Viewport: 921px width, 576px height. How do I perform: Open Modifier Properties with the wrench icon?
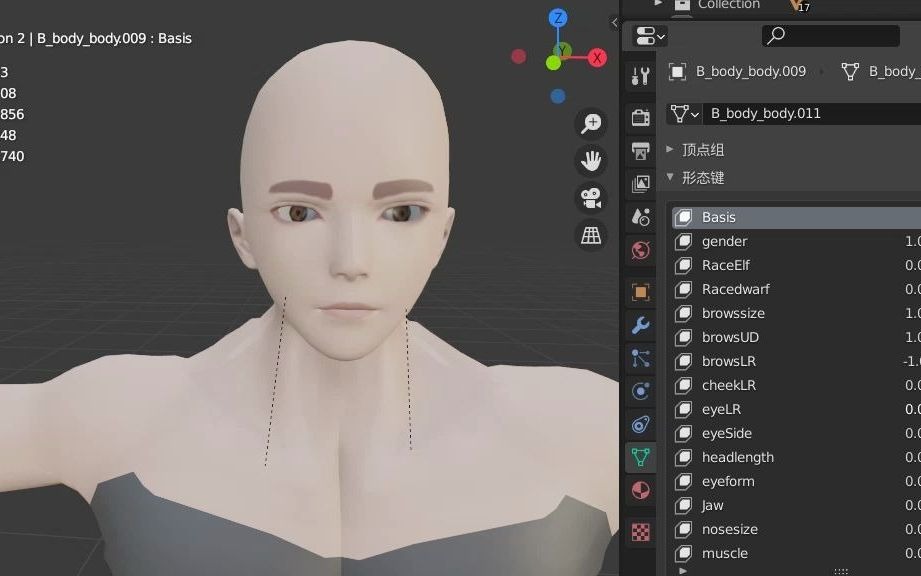coord(640,325)
